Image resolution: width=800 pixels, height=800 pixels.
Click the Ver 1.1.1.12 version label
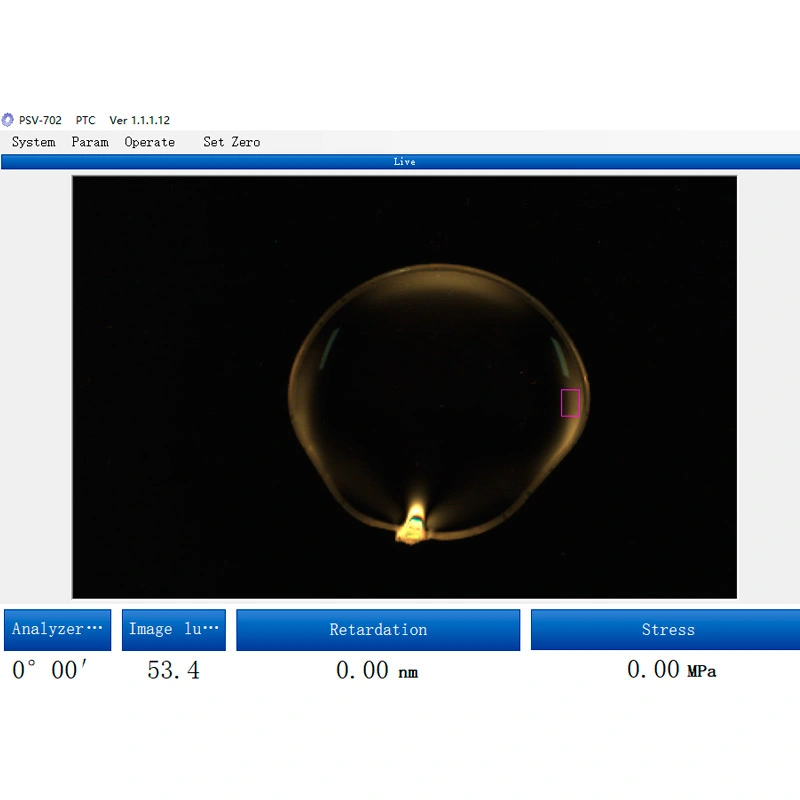[x=139, y=120]
